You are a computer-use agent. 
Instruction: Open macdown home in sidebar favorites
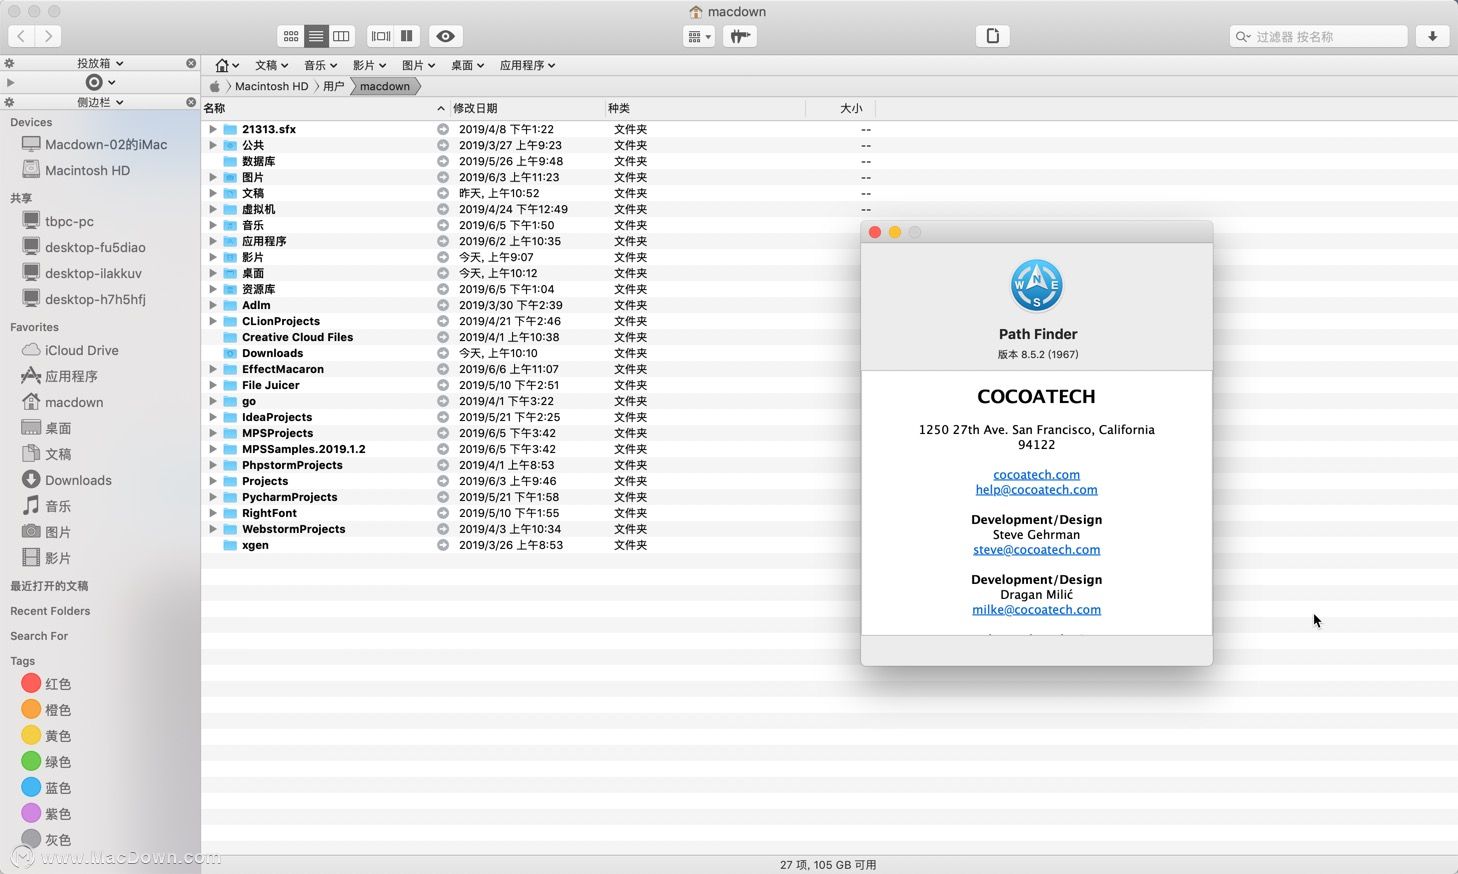(x=62, y=402)
